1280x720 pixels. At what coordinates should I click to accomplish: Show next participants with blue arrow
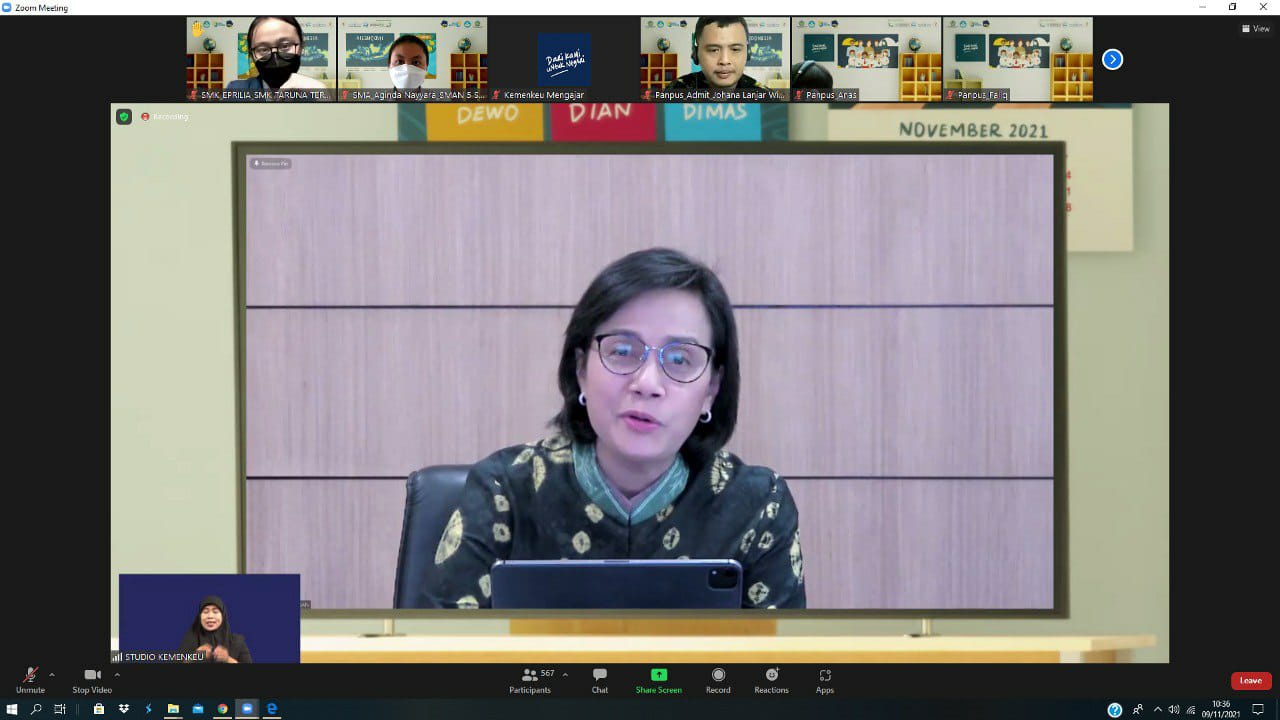click(1112, 59)
